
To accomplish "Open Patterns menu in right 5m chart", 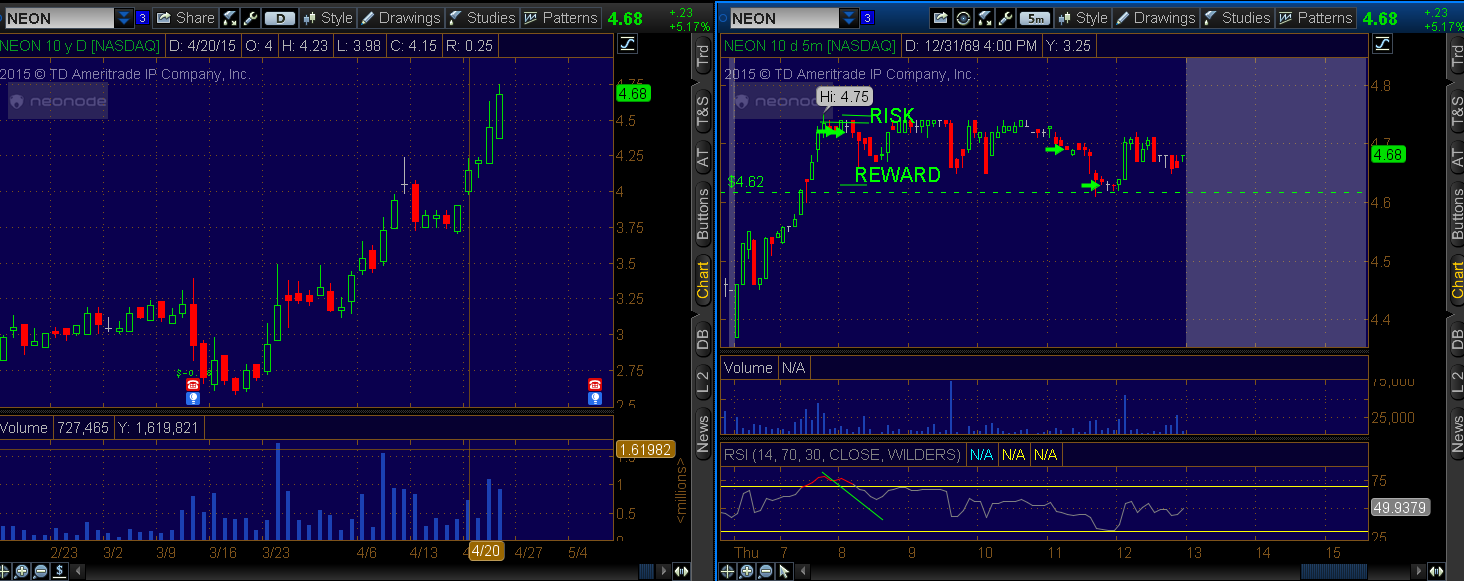I will tap(1315, 18).
